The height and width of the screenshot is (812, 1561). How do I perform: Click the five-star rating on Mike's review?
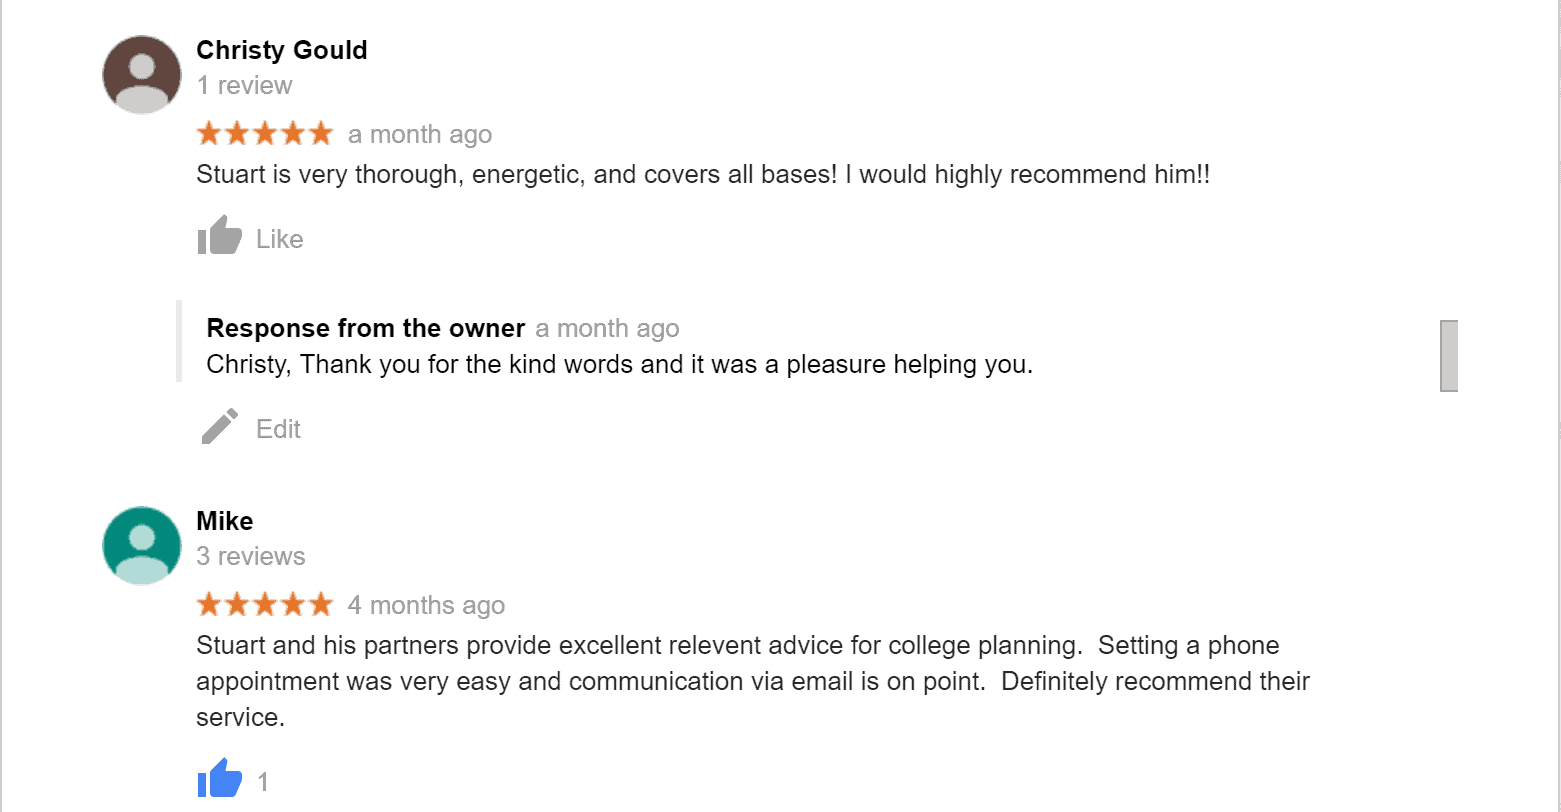265,604
